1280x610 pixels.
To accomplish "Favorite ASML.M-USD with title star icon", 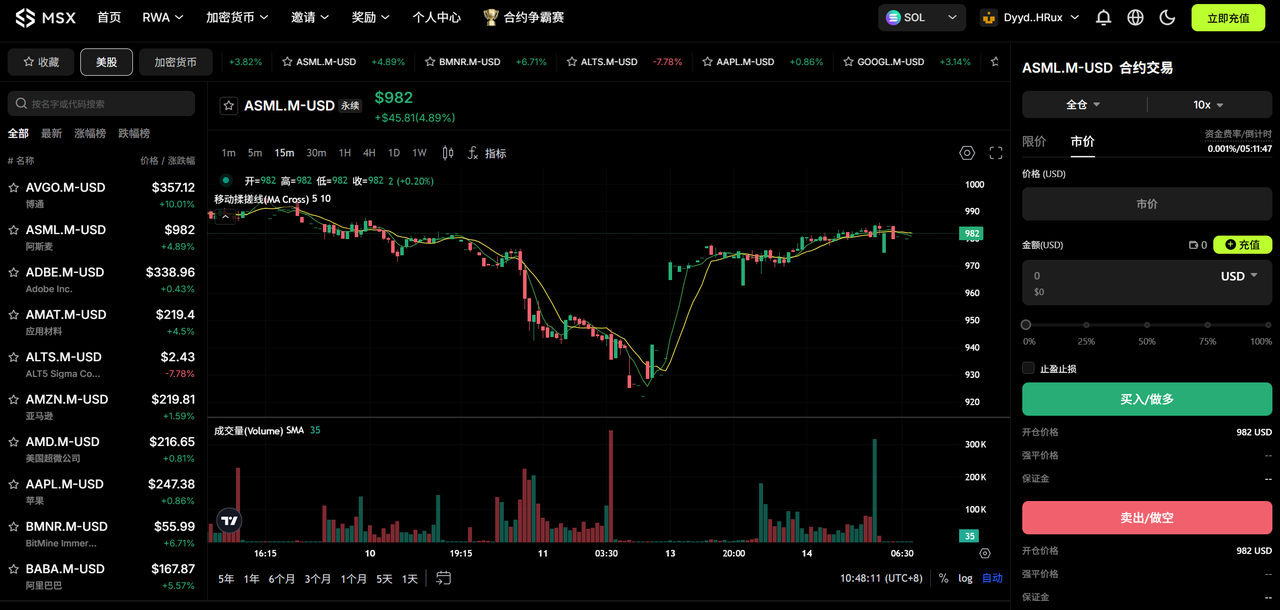I will pos(229,106).
